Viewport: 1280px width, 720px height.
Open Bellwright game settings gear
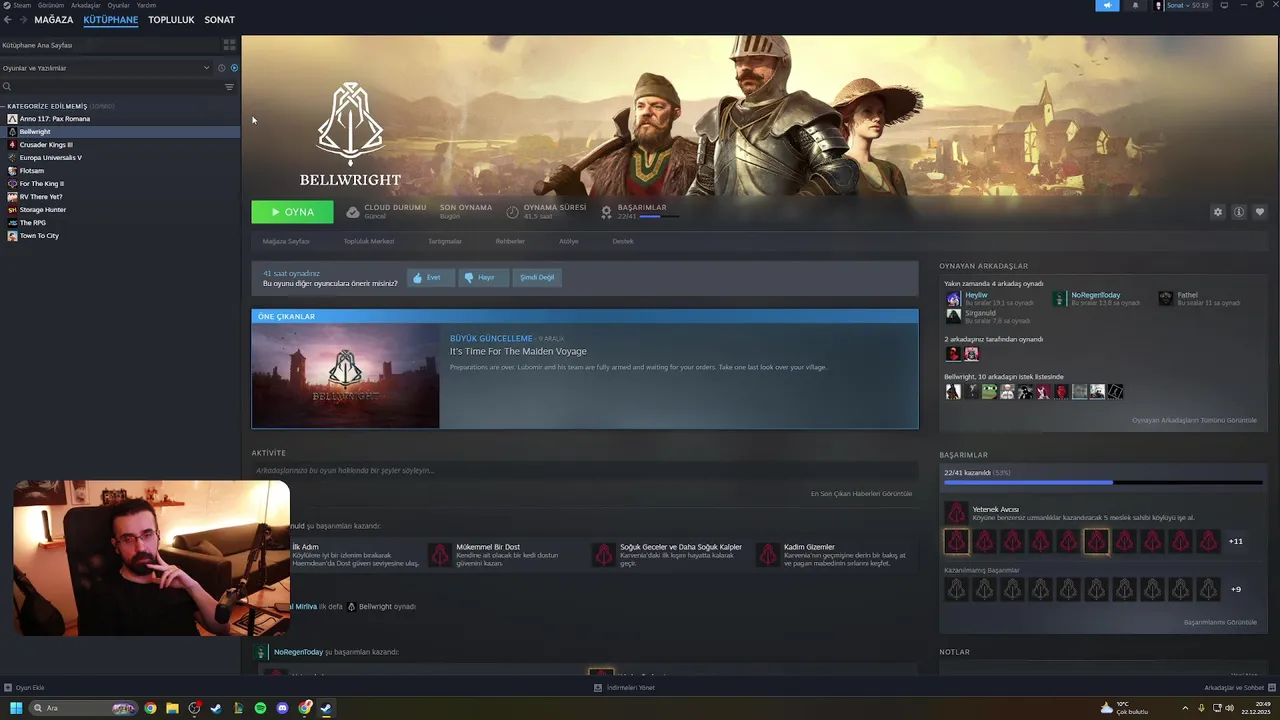[x=1217, y=212]
